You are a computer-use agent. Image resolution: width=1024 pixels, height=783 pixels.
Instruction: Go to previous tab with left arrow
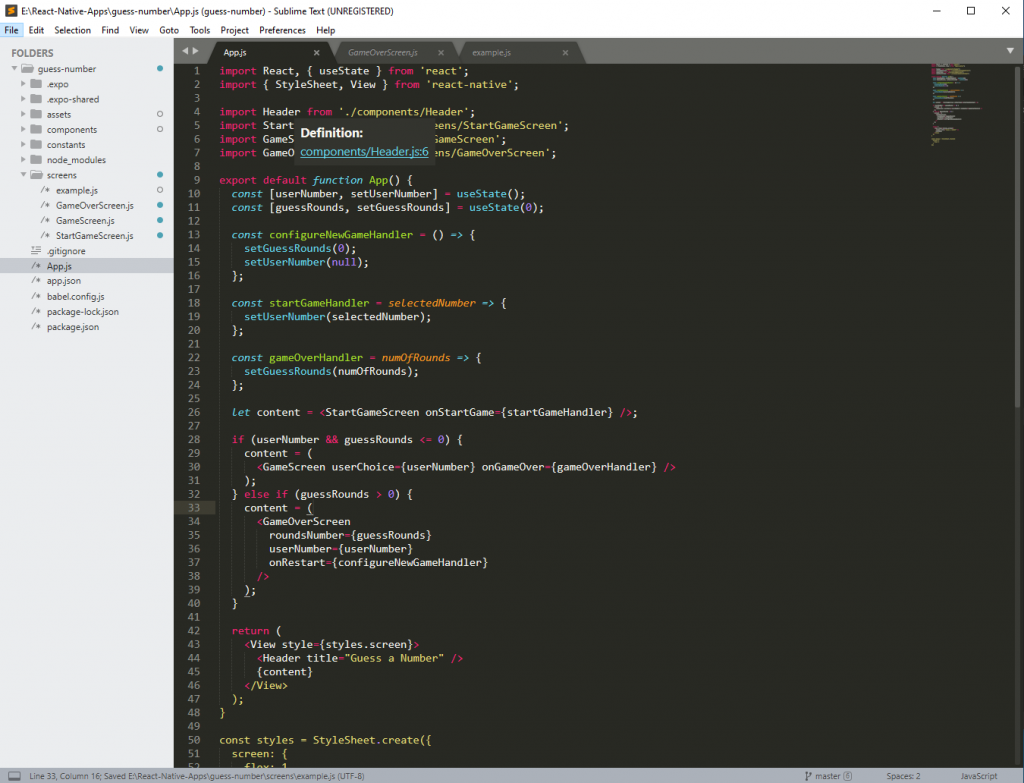(185, 51)
